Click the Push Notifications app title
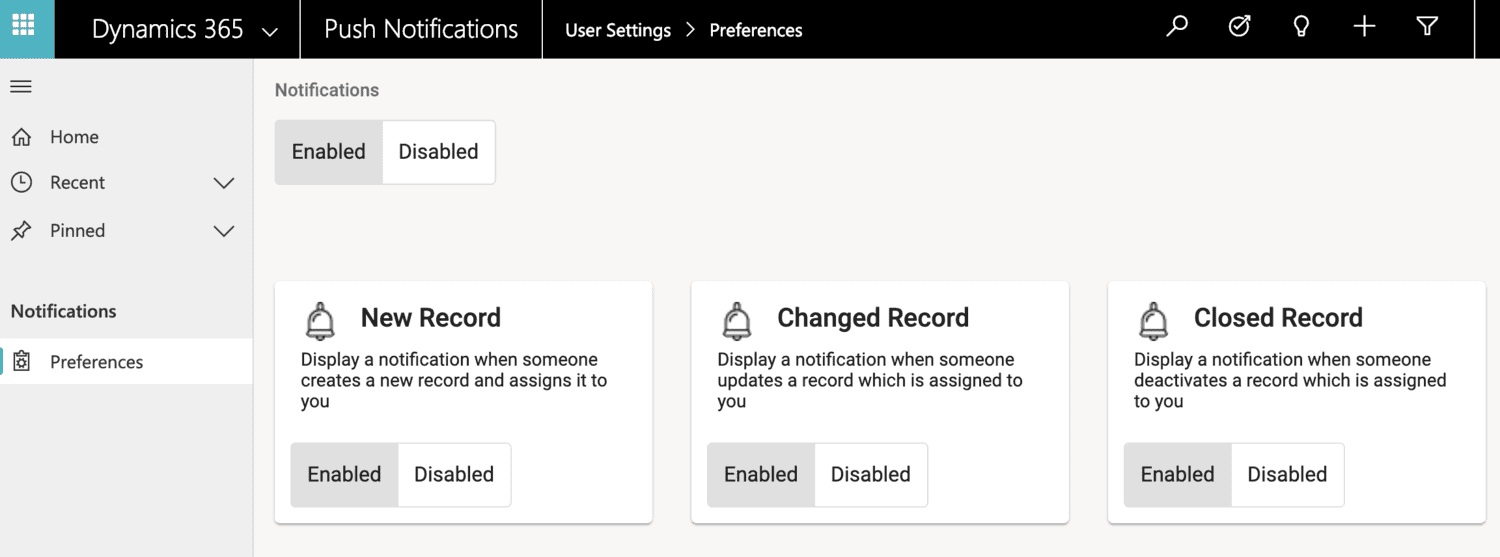The width and height of the screenshot is (1500, 557). (421, 29)
